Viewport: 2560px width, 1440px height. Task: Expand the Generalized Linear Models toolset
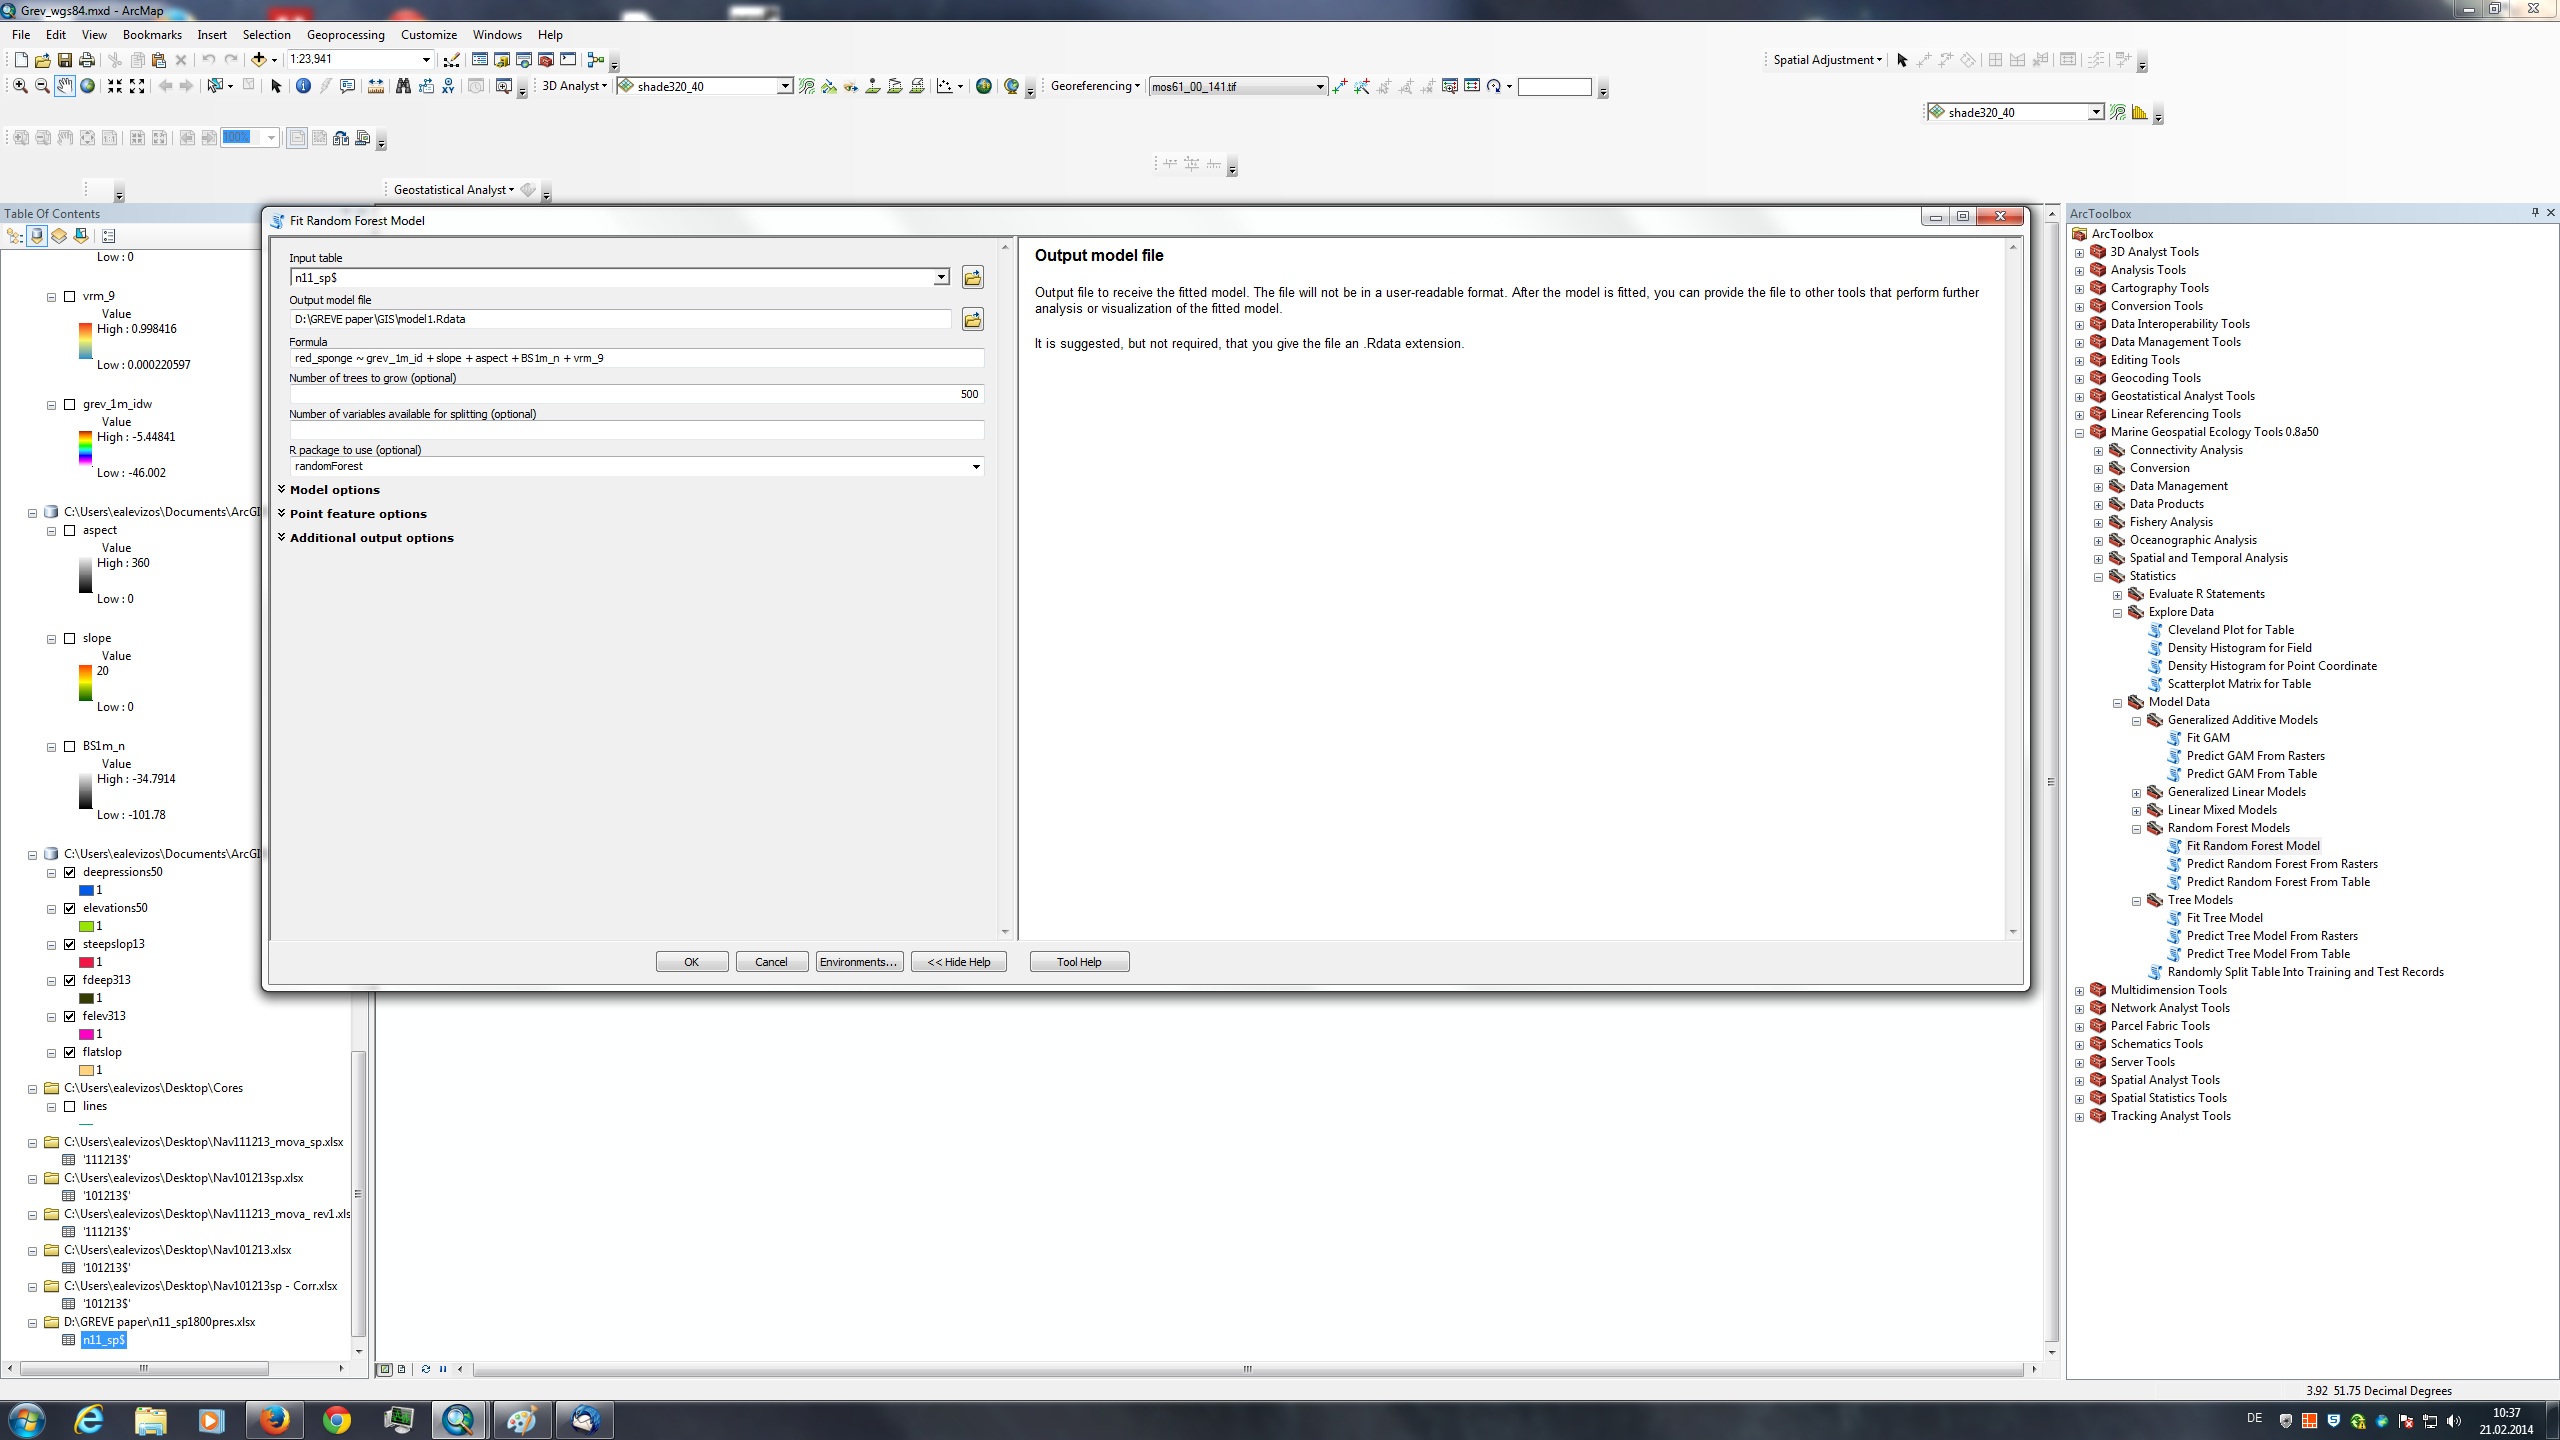click(2136, 793)
